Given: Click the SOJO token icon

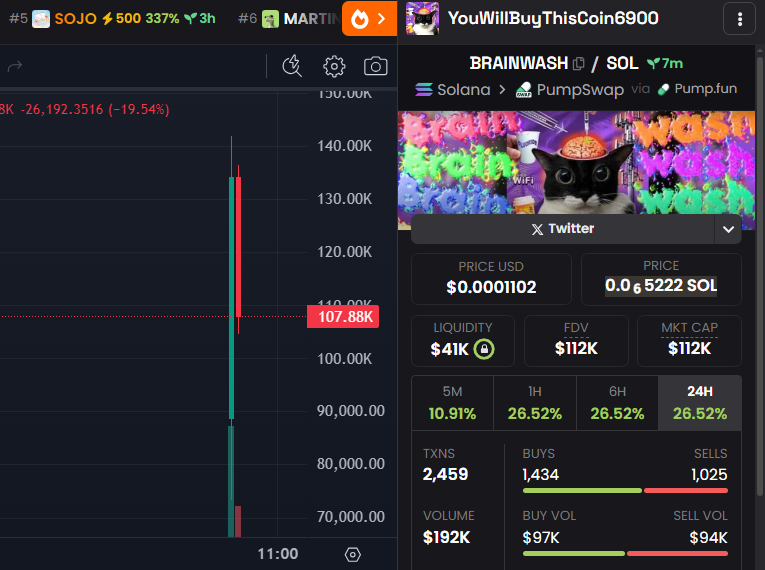Looking at the screenshot, I should point(41,19).
